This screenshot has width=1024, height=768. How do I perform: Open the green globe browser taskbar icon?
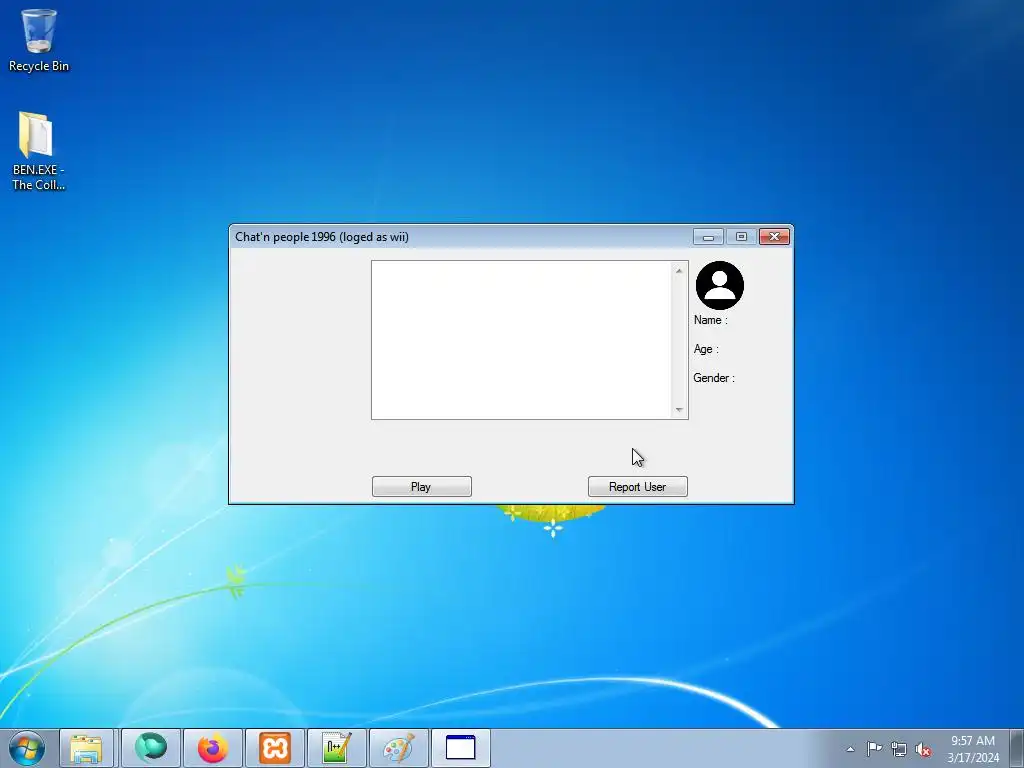point(150,748)
